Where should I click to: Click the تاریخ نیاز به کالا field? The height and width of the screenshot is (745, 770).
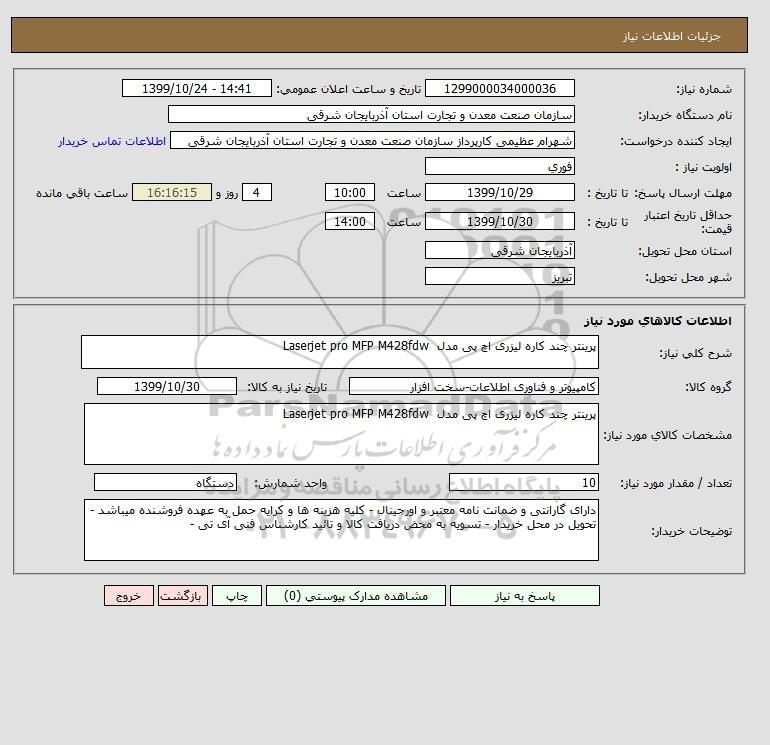pyautogui.click(x=167, y=386)
